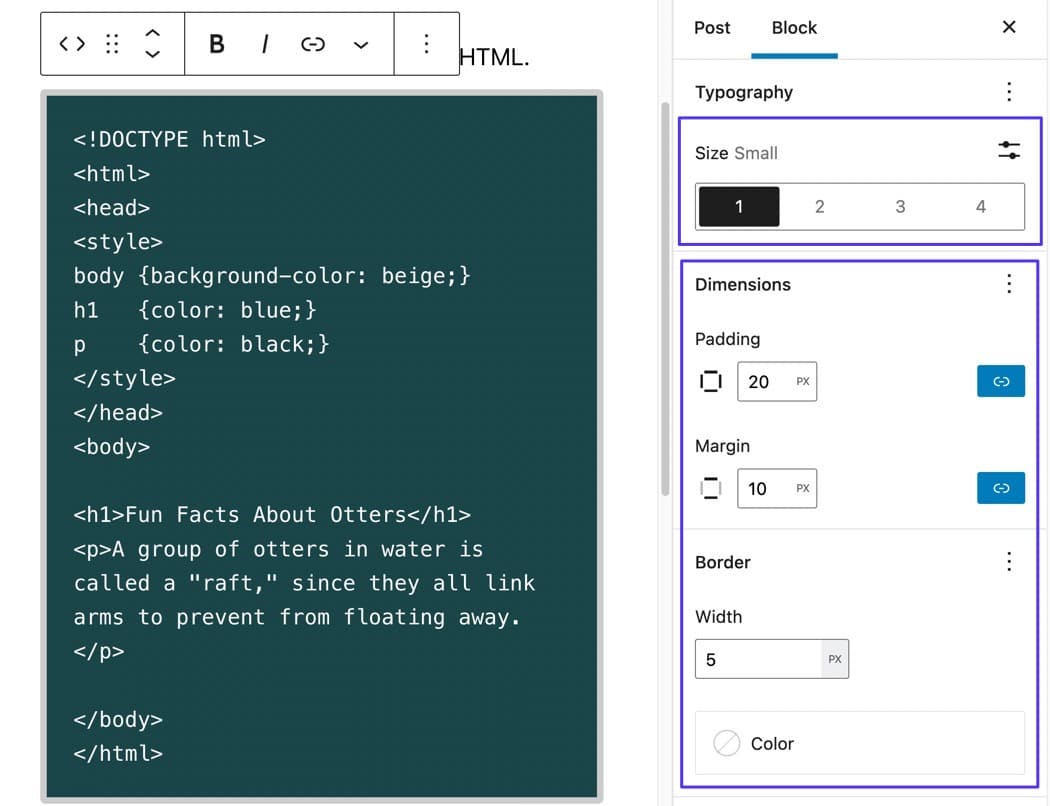Expand the more formatting options chevron
Viewport: 1050px width, 806px height.
pos(361,44)
